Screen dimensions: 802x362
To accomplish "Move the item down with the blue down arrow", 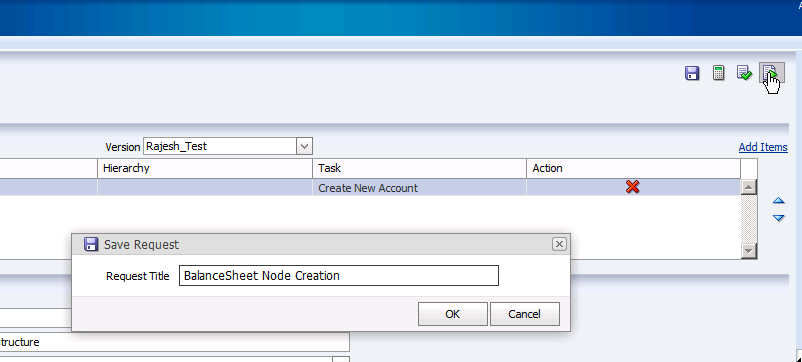I will [x=778, y=218].
